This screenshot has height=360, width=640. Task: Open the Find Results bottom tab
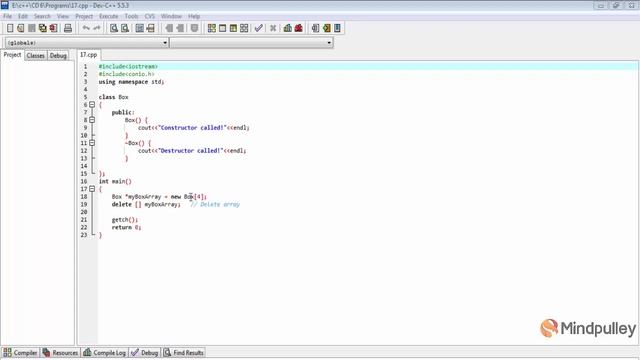pos(184,353)
